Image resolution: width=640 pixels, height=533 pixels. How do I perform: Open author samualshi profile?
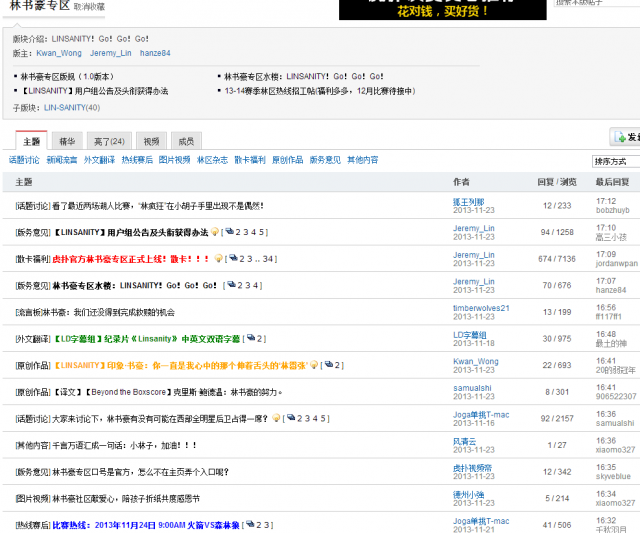point(472,388)
